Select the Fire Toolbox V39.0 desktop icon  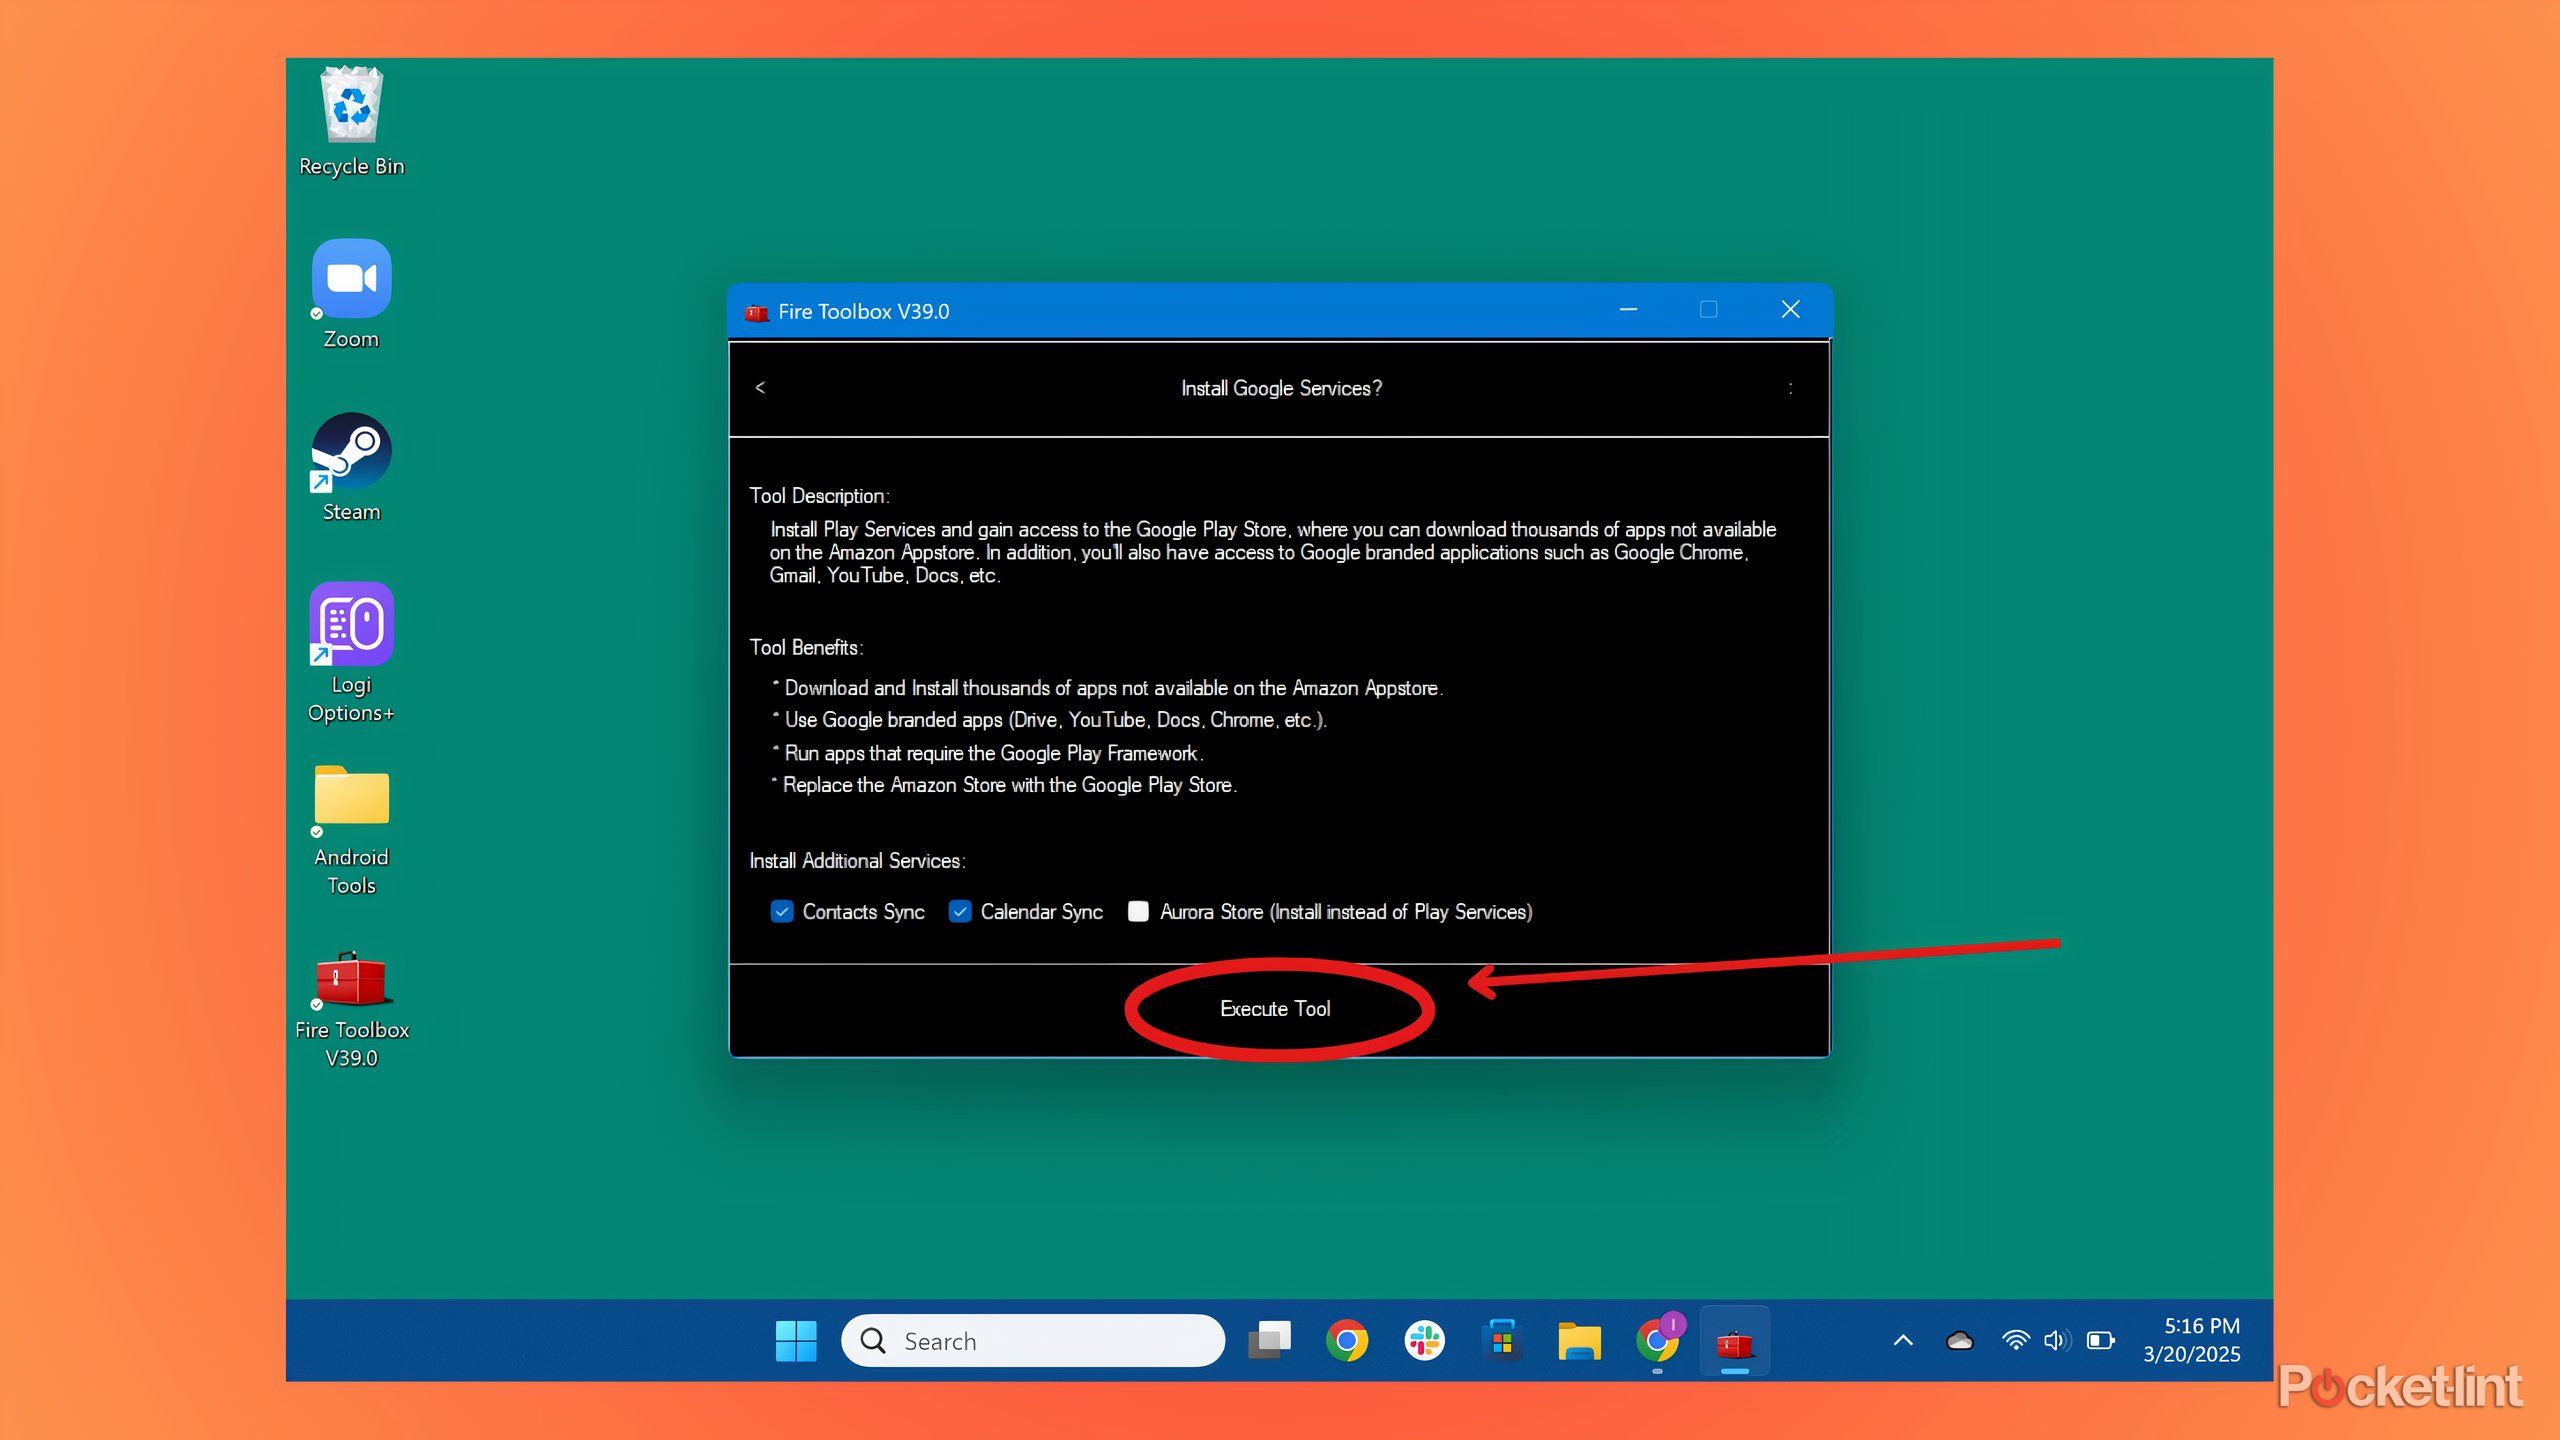(x=351, y=980)
